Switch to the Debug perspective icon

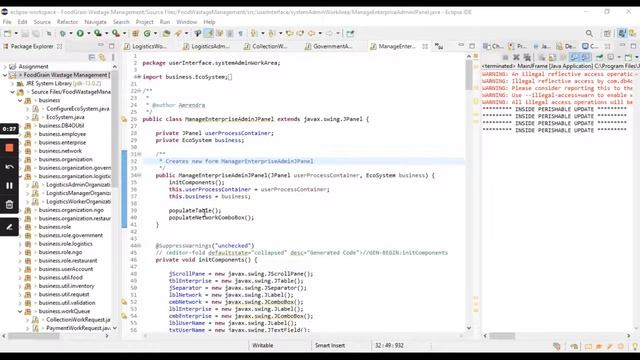(633, 33)
